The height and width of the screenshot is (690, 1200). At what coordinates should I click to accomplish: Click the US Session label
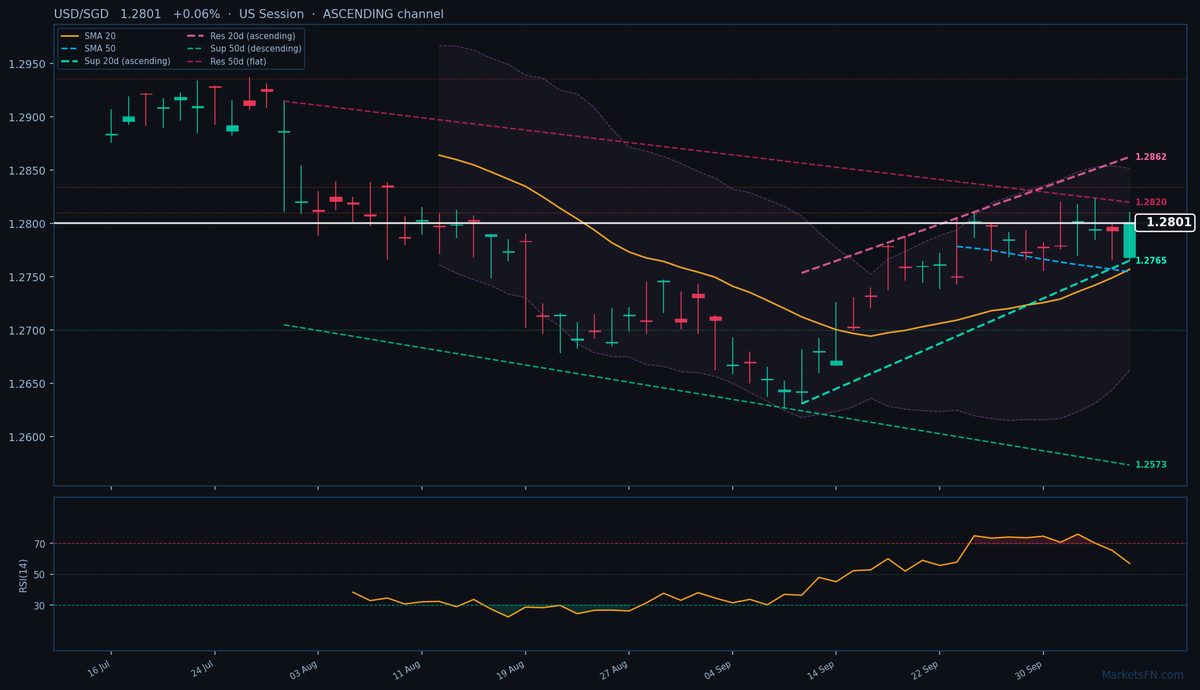pyautogui.click(x=271, y=14)
